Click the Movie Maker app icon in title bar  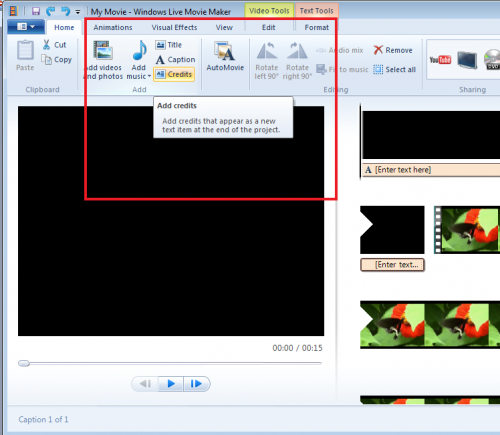point(13,11)
